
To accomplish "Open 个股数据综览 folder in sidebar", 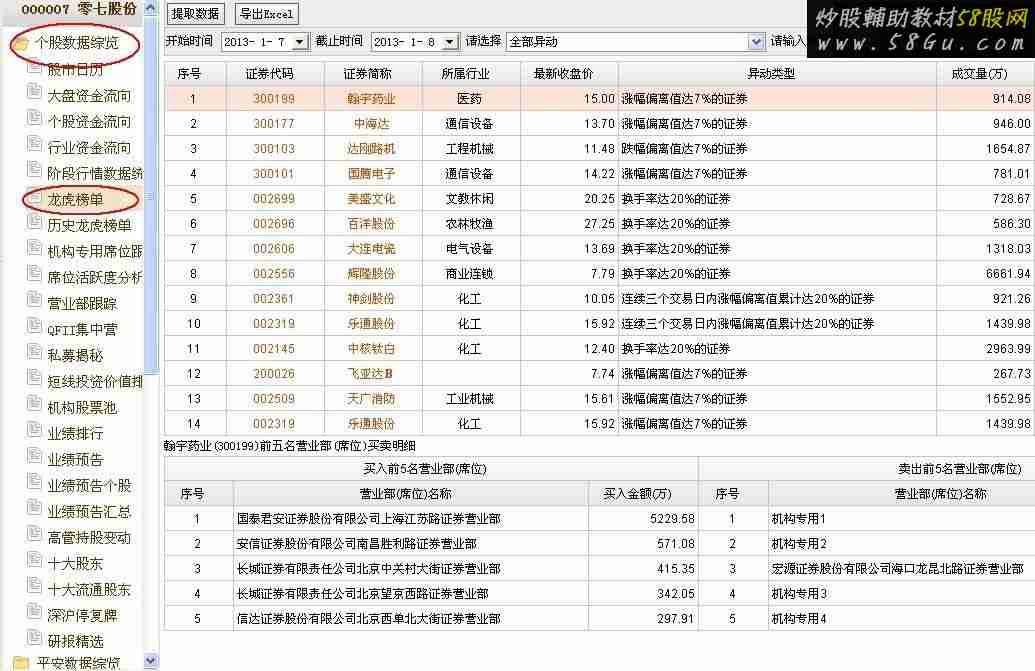I will point(76,43).
